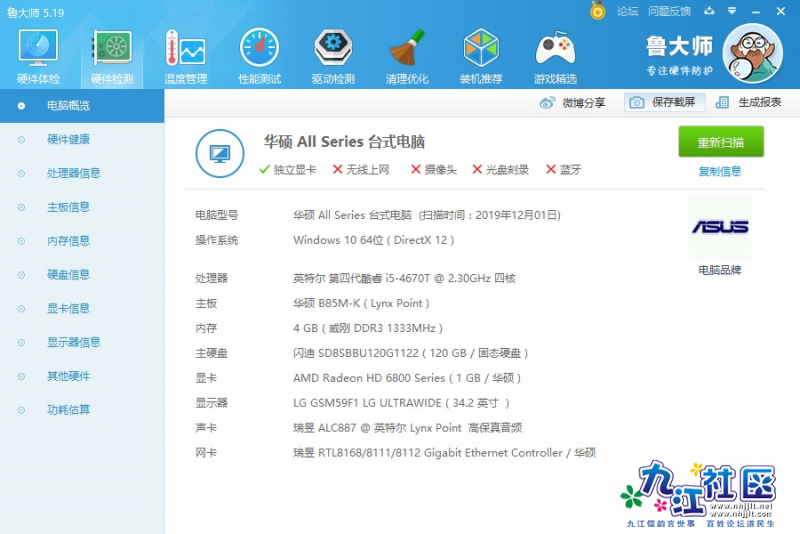800x534 pixels.
Task: Open 装机推荐 cube icon
Action: 481,56
